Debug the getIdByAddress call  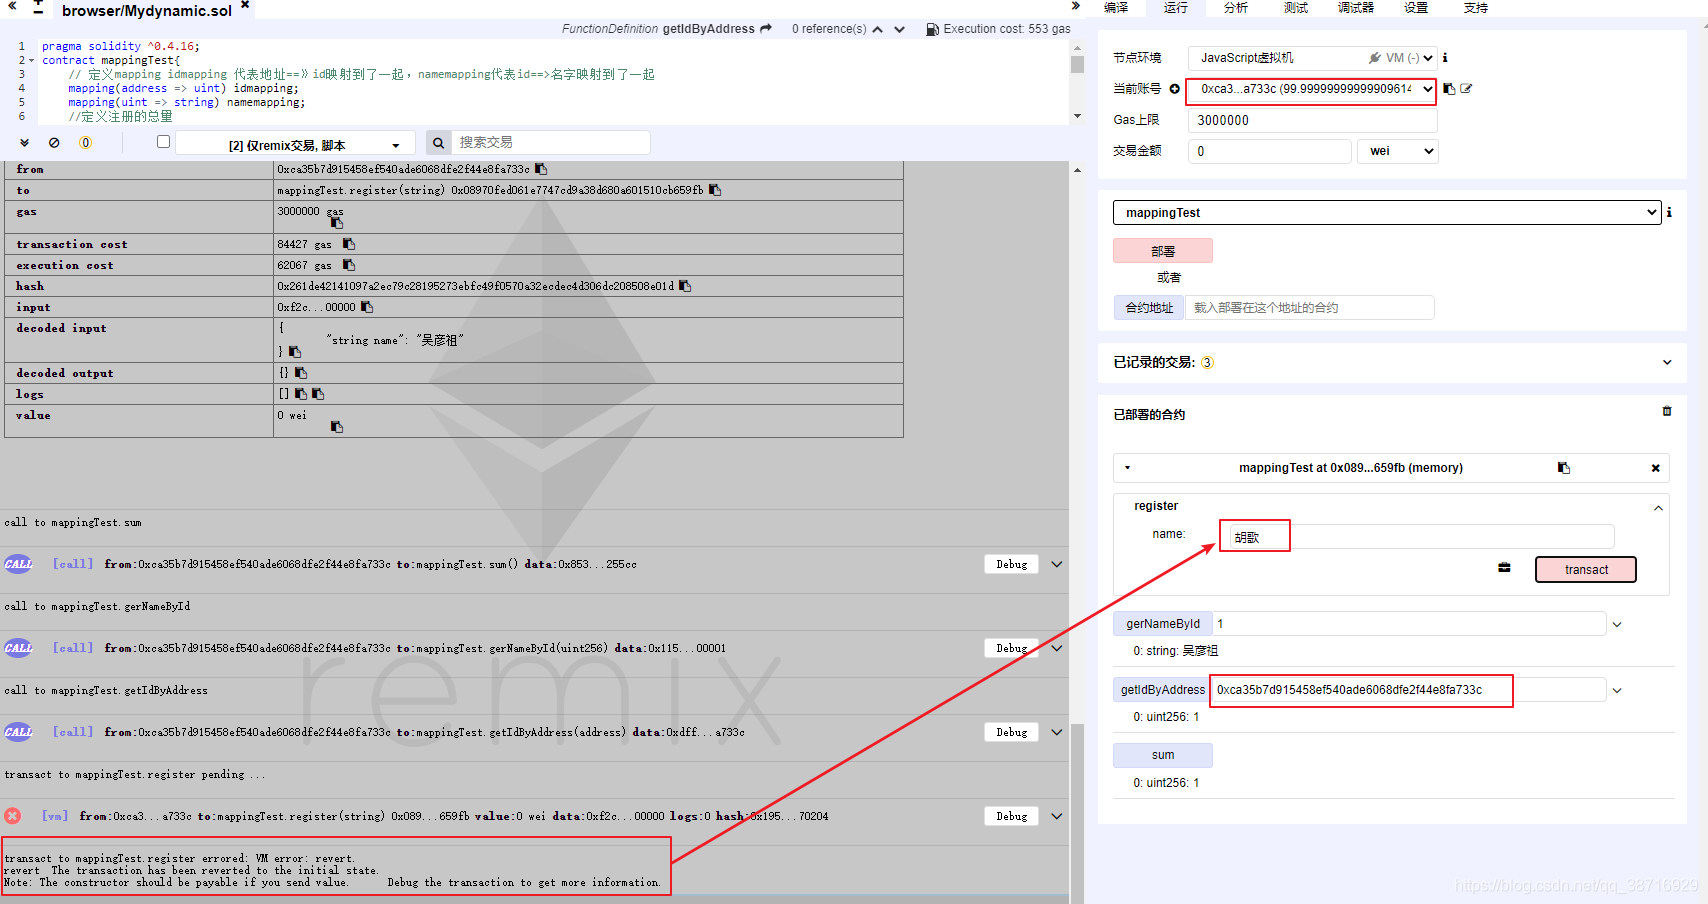(x=1012, y=732)
